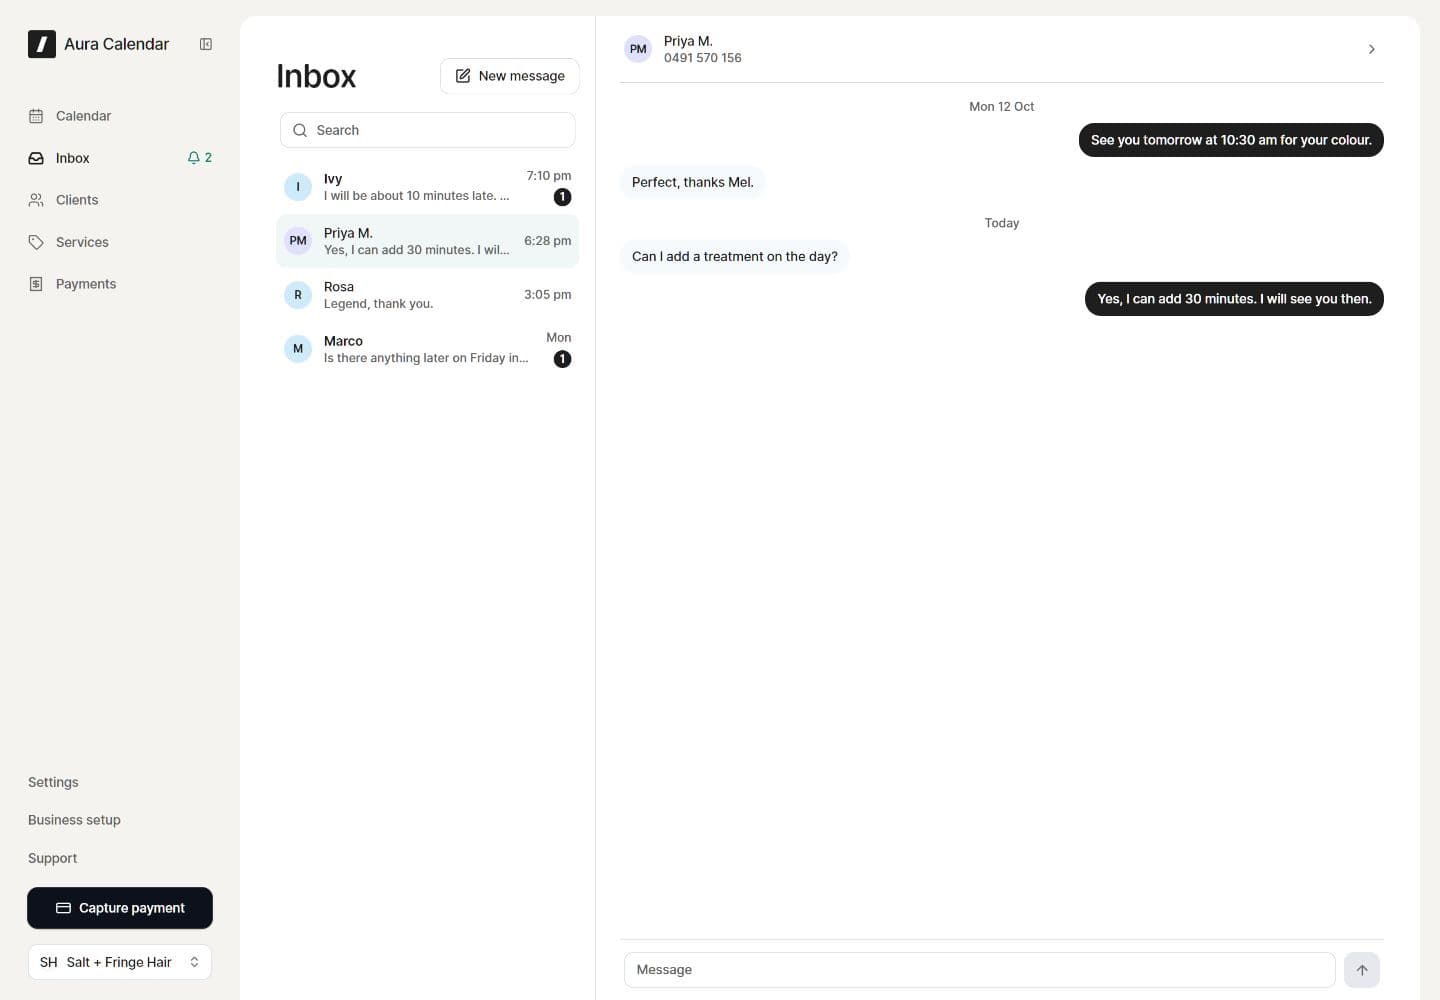1440x1000 pixels.
Task: Open the Salt + Fringe Hair business switcher
Action: [120, 962]
